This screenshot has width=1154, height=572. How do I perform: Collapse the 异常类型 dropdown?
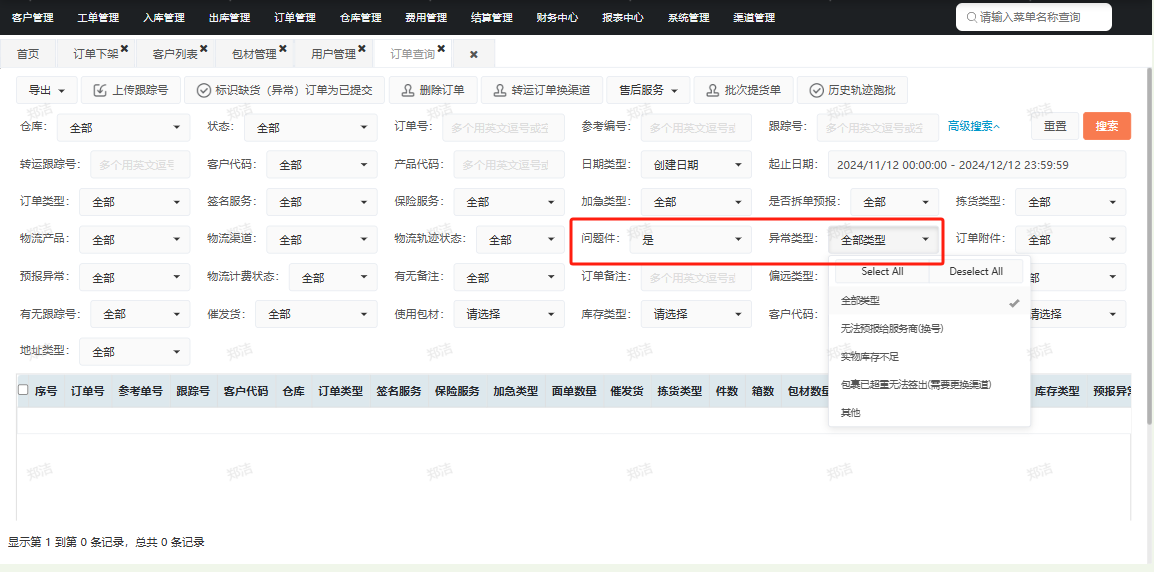884,239
